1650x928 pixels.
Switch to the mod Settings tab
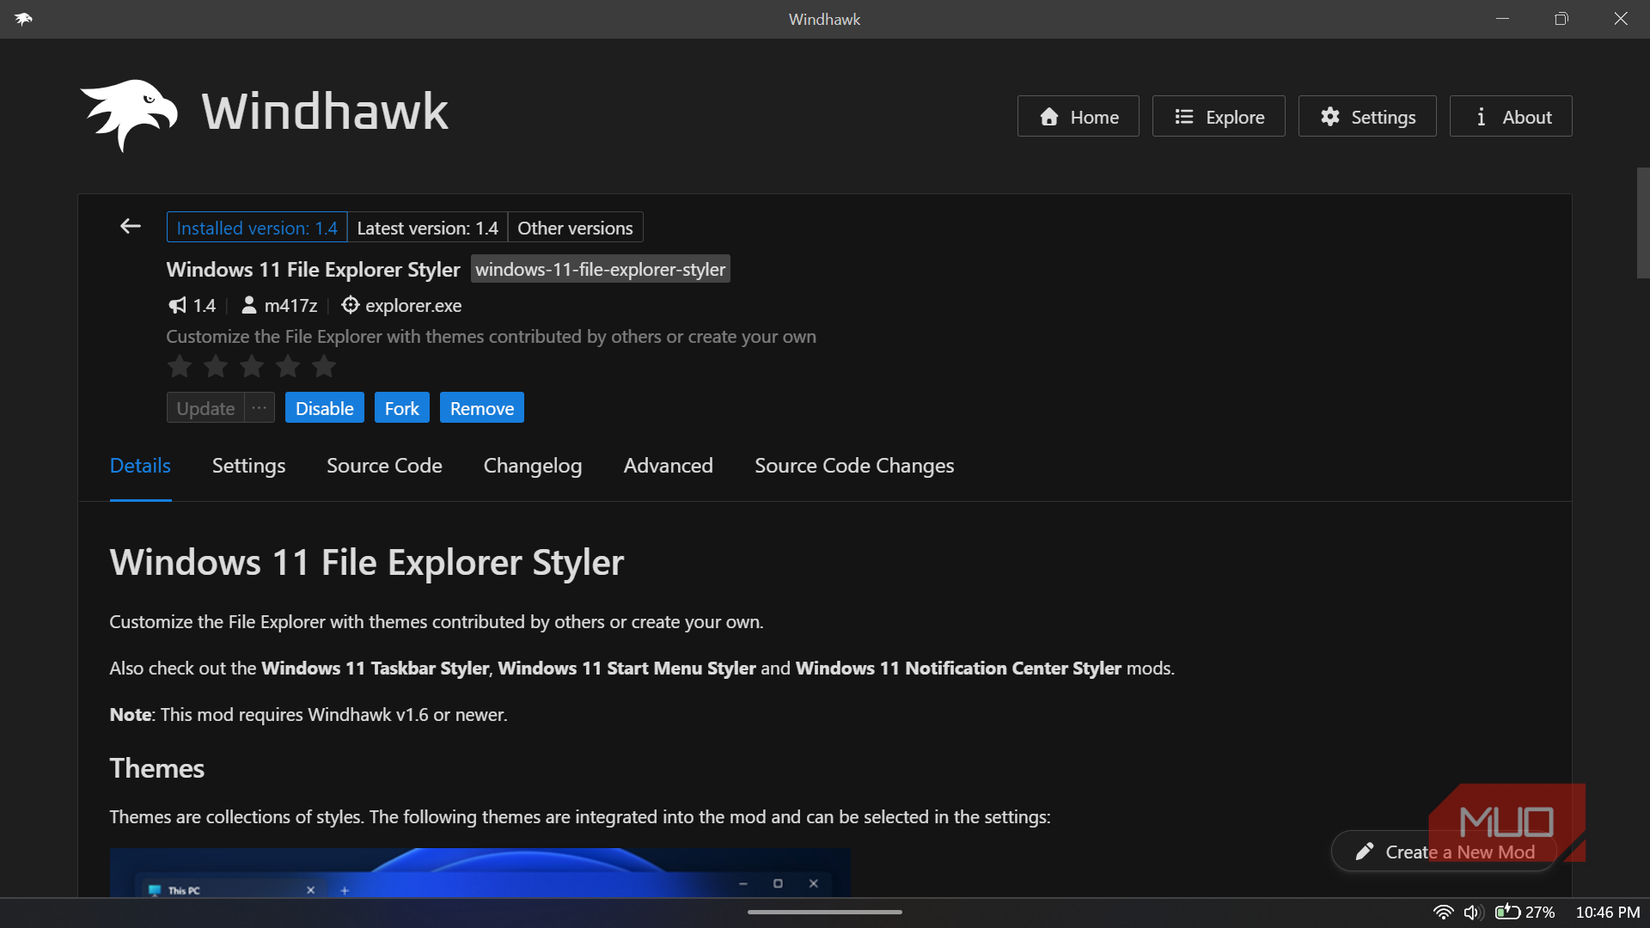[249, 466]
